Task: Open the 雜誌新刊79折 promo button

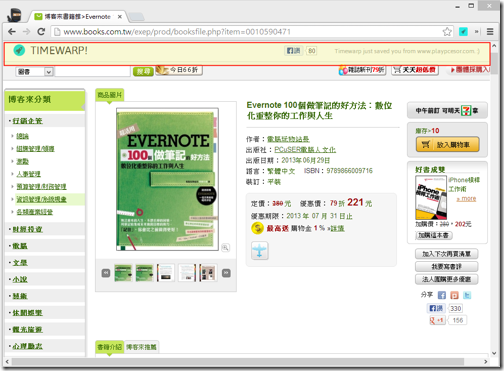Action: [362, 70]
